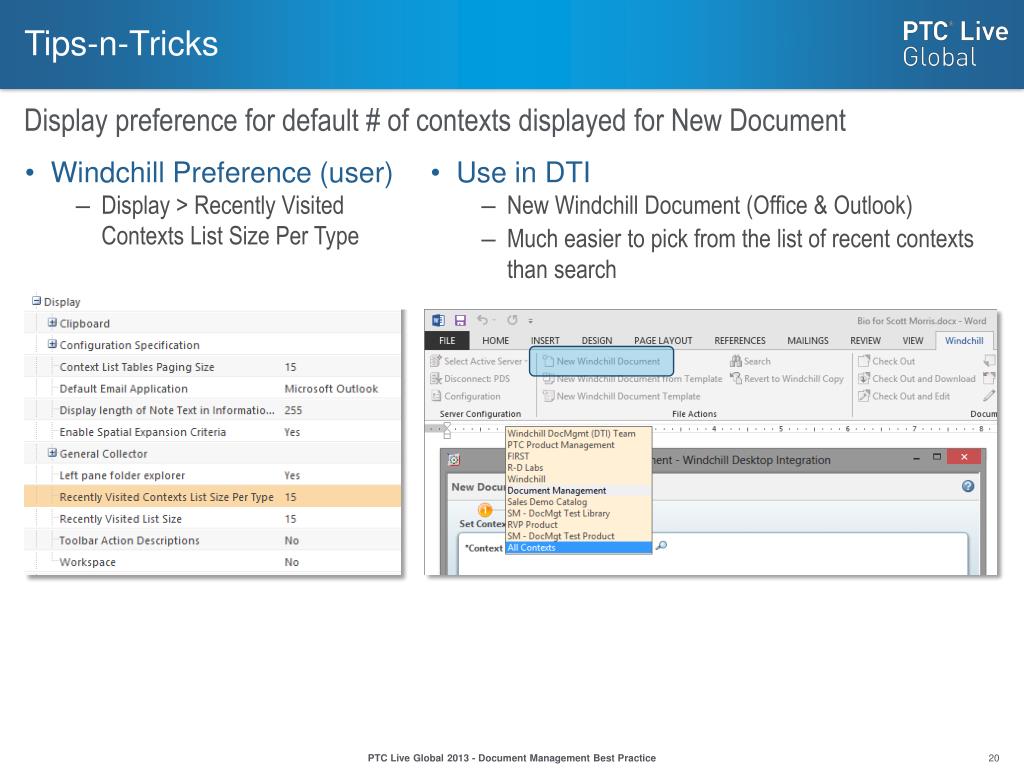This screenshot has width=1024, height=768.
Task: Click the Undo arrow icon
Action: click(482, 319)
